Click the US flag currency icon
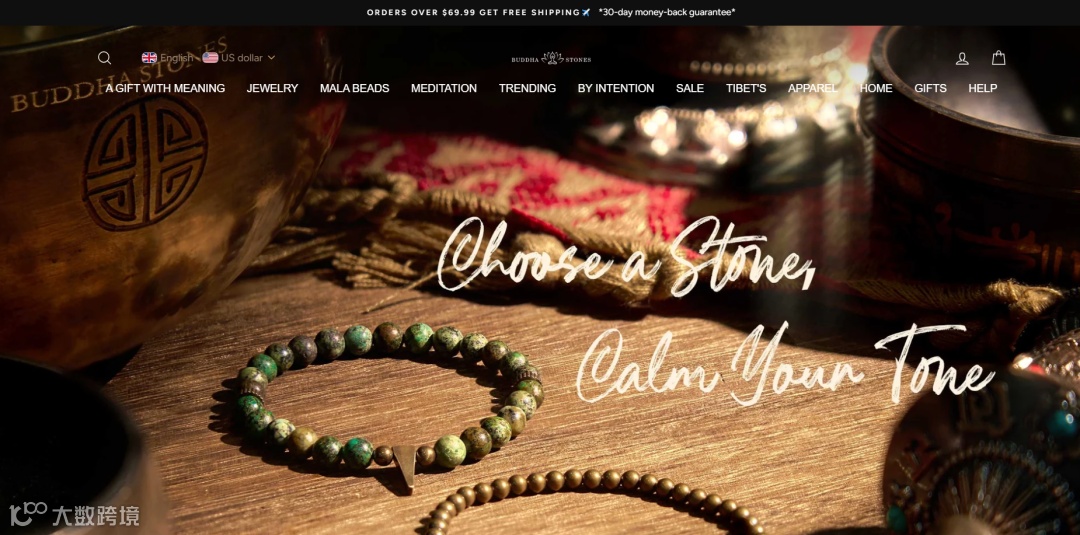Screen dimensions: 1080x535 click(210, 58)
